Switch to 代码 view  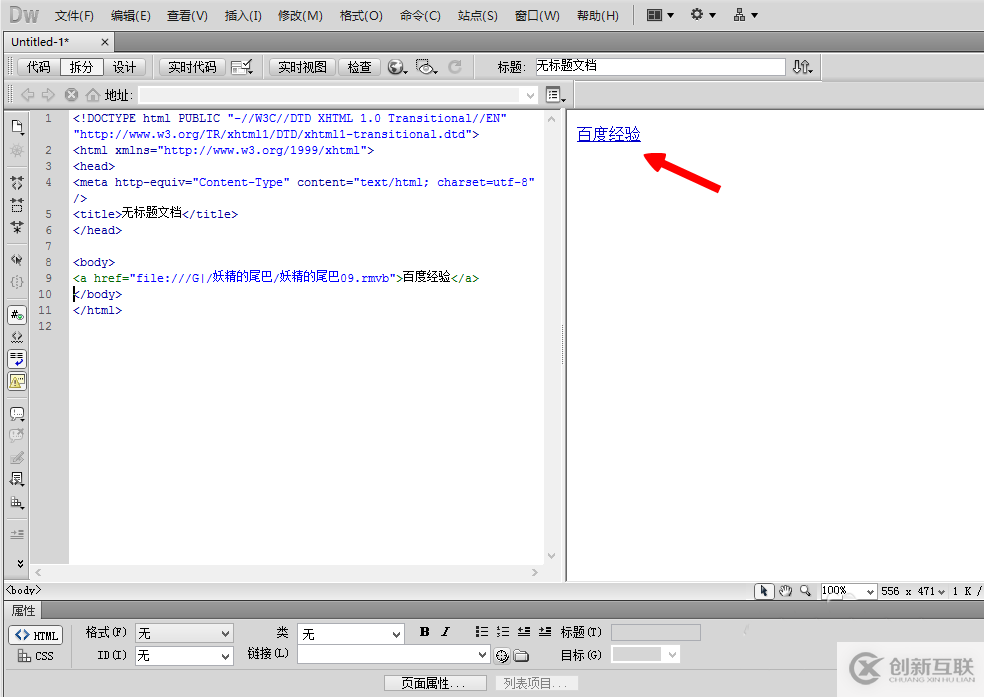38,67
